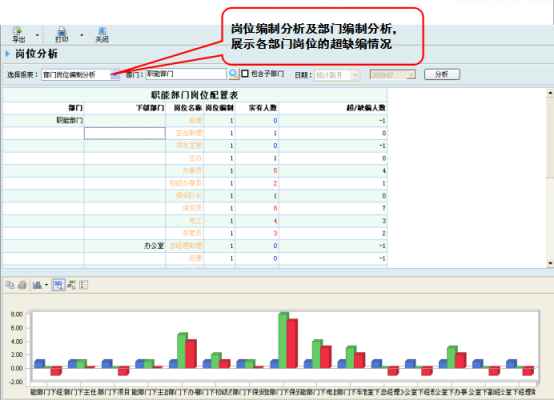Click the 分析 analyze button
Screen dimensions: 554x400
point(442,74)
